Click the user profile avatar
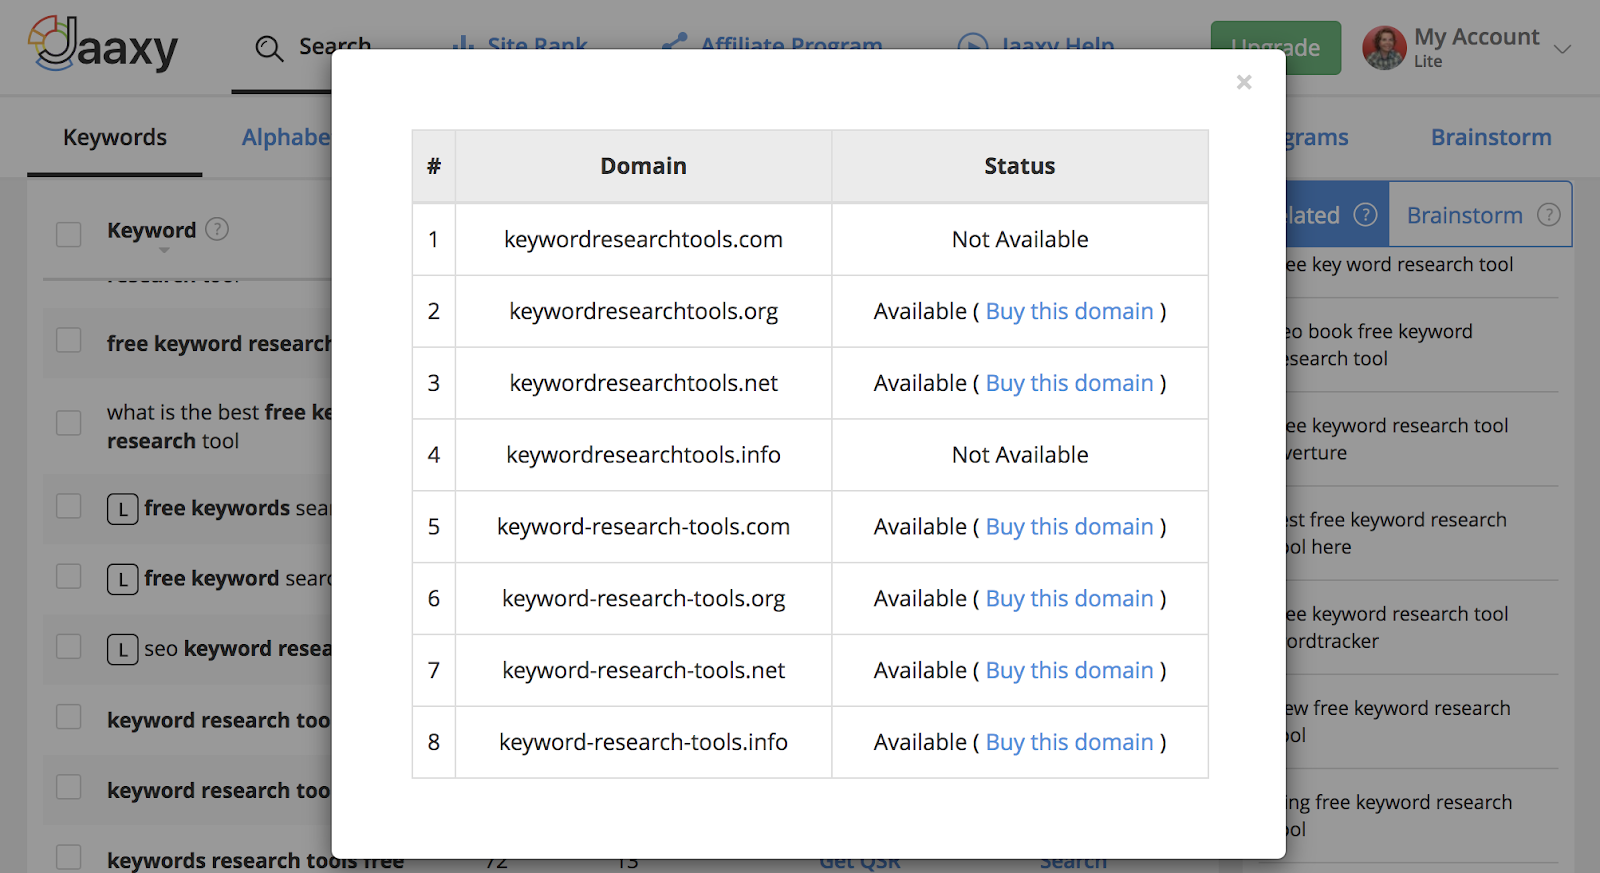 (x=1384, y=48)
